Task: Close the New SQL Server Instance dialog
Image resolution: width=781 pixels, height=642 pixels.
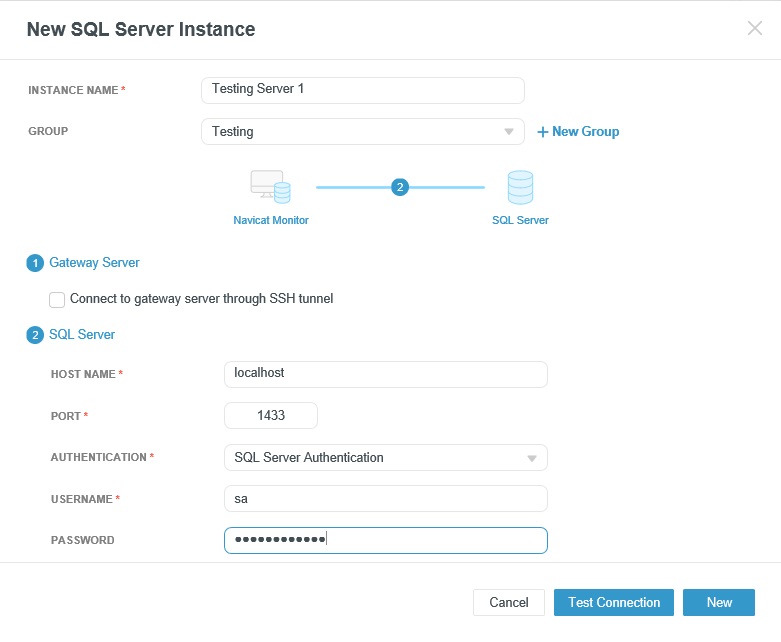Action: click(x=755, y=28)
